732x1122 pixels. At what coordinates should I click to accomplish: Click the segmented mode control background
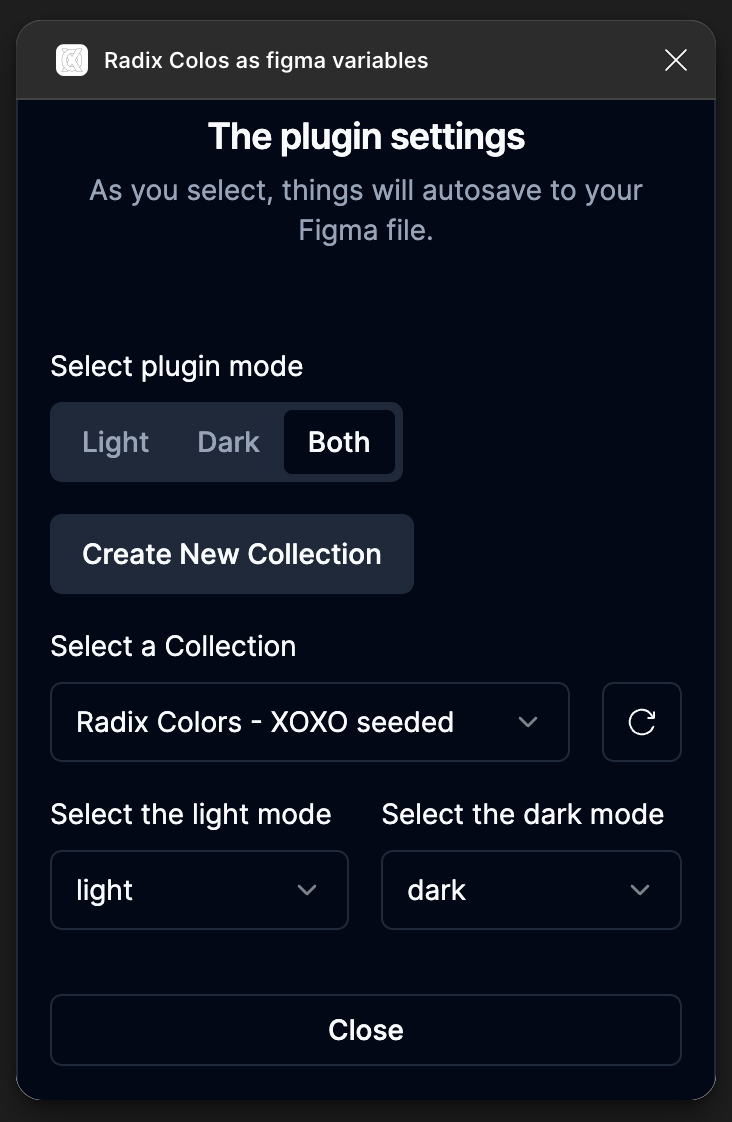[x=226, y=442]
